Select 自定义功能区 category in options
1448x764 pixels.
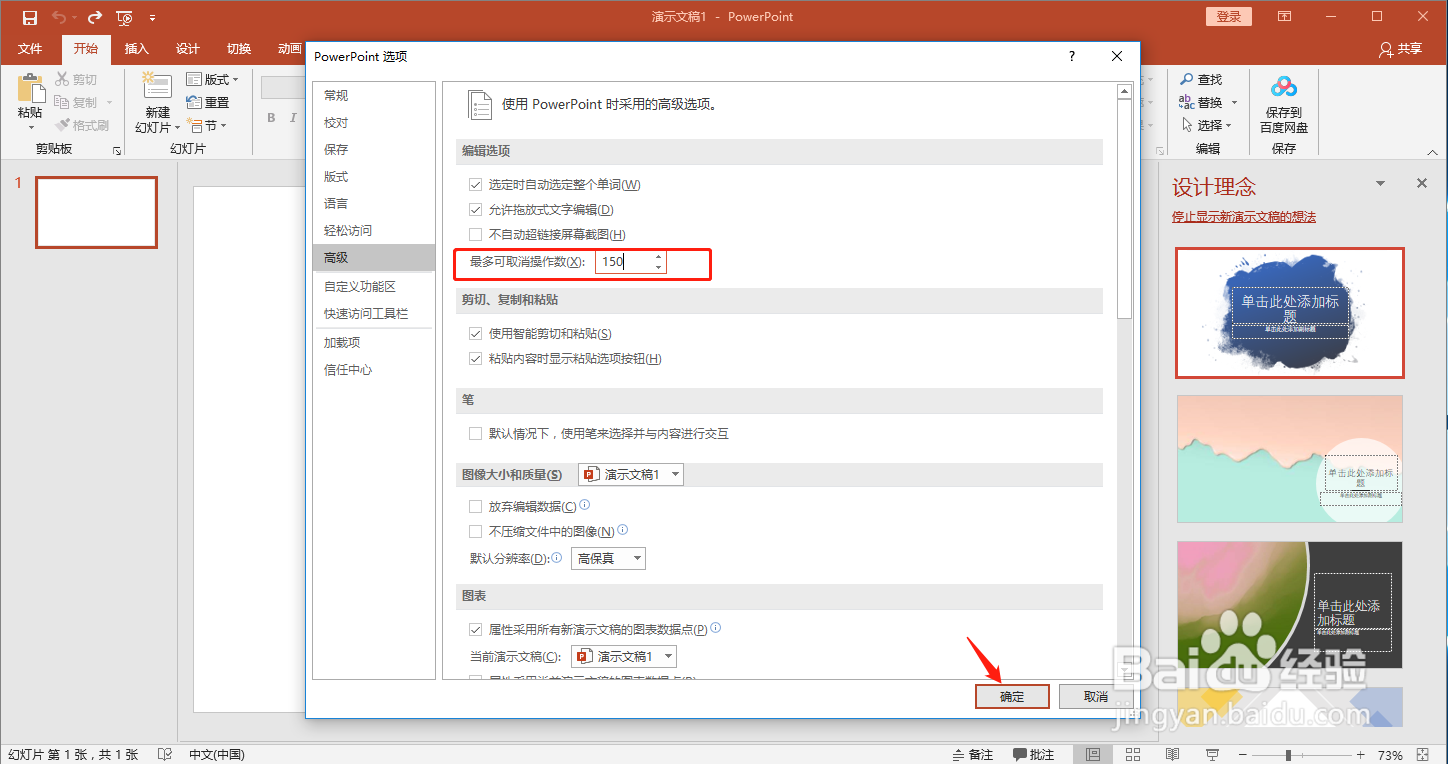point(374,286)
